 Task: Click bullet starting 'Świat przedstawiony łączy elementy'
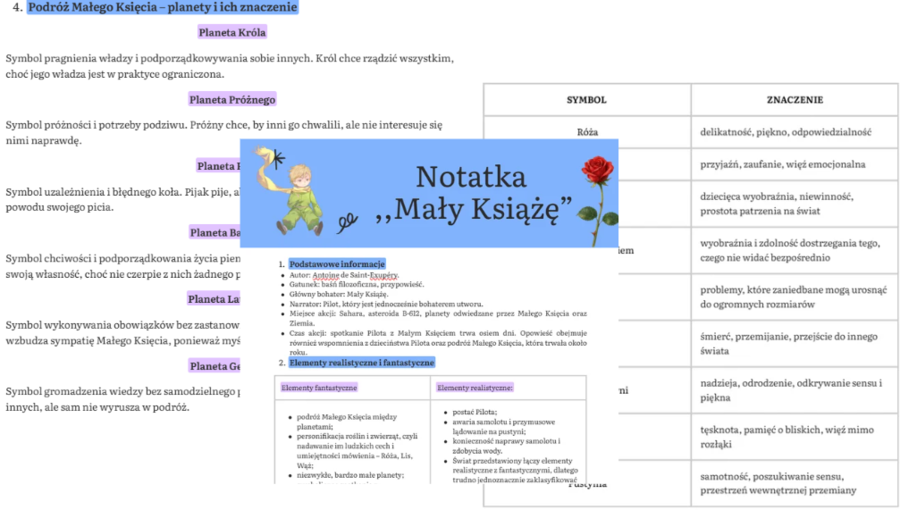(515, 470)
